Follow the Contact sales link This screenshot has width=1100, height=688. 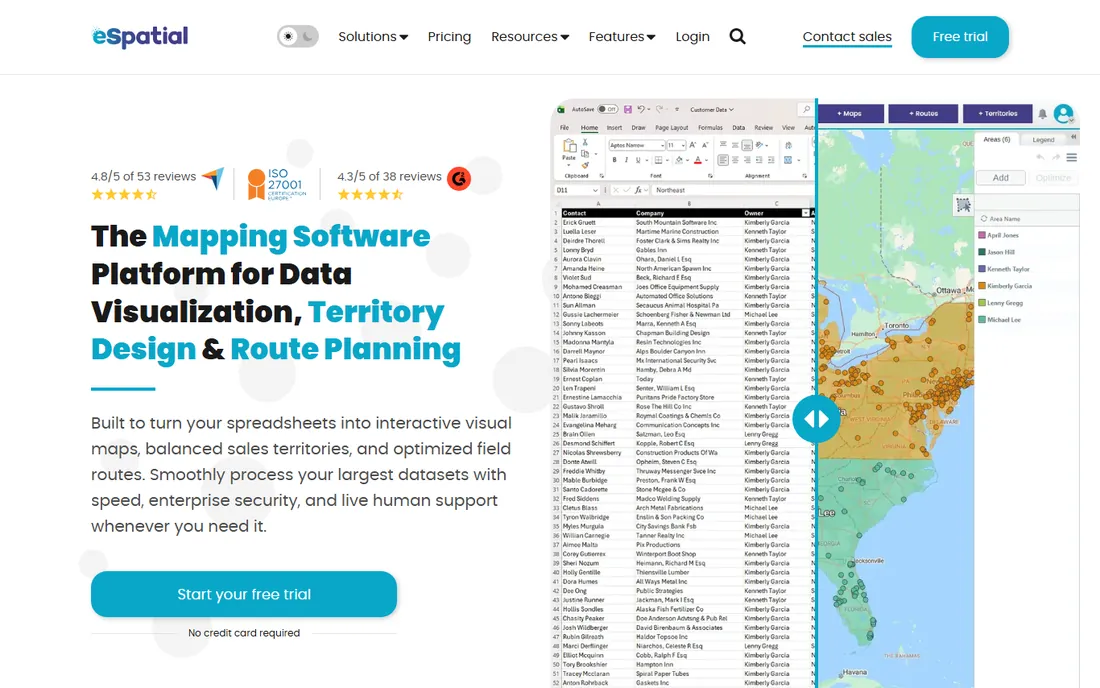tap(847, 37)
